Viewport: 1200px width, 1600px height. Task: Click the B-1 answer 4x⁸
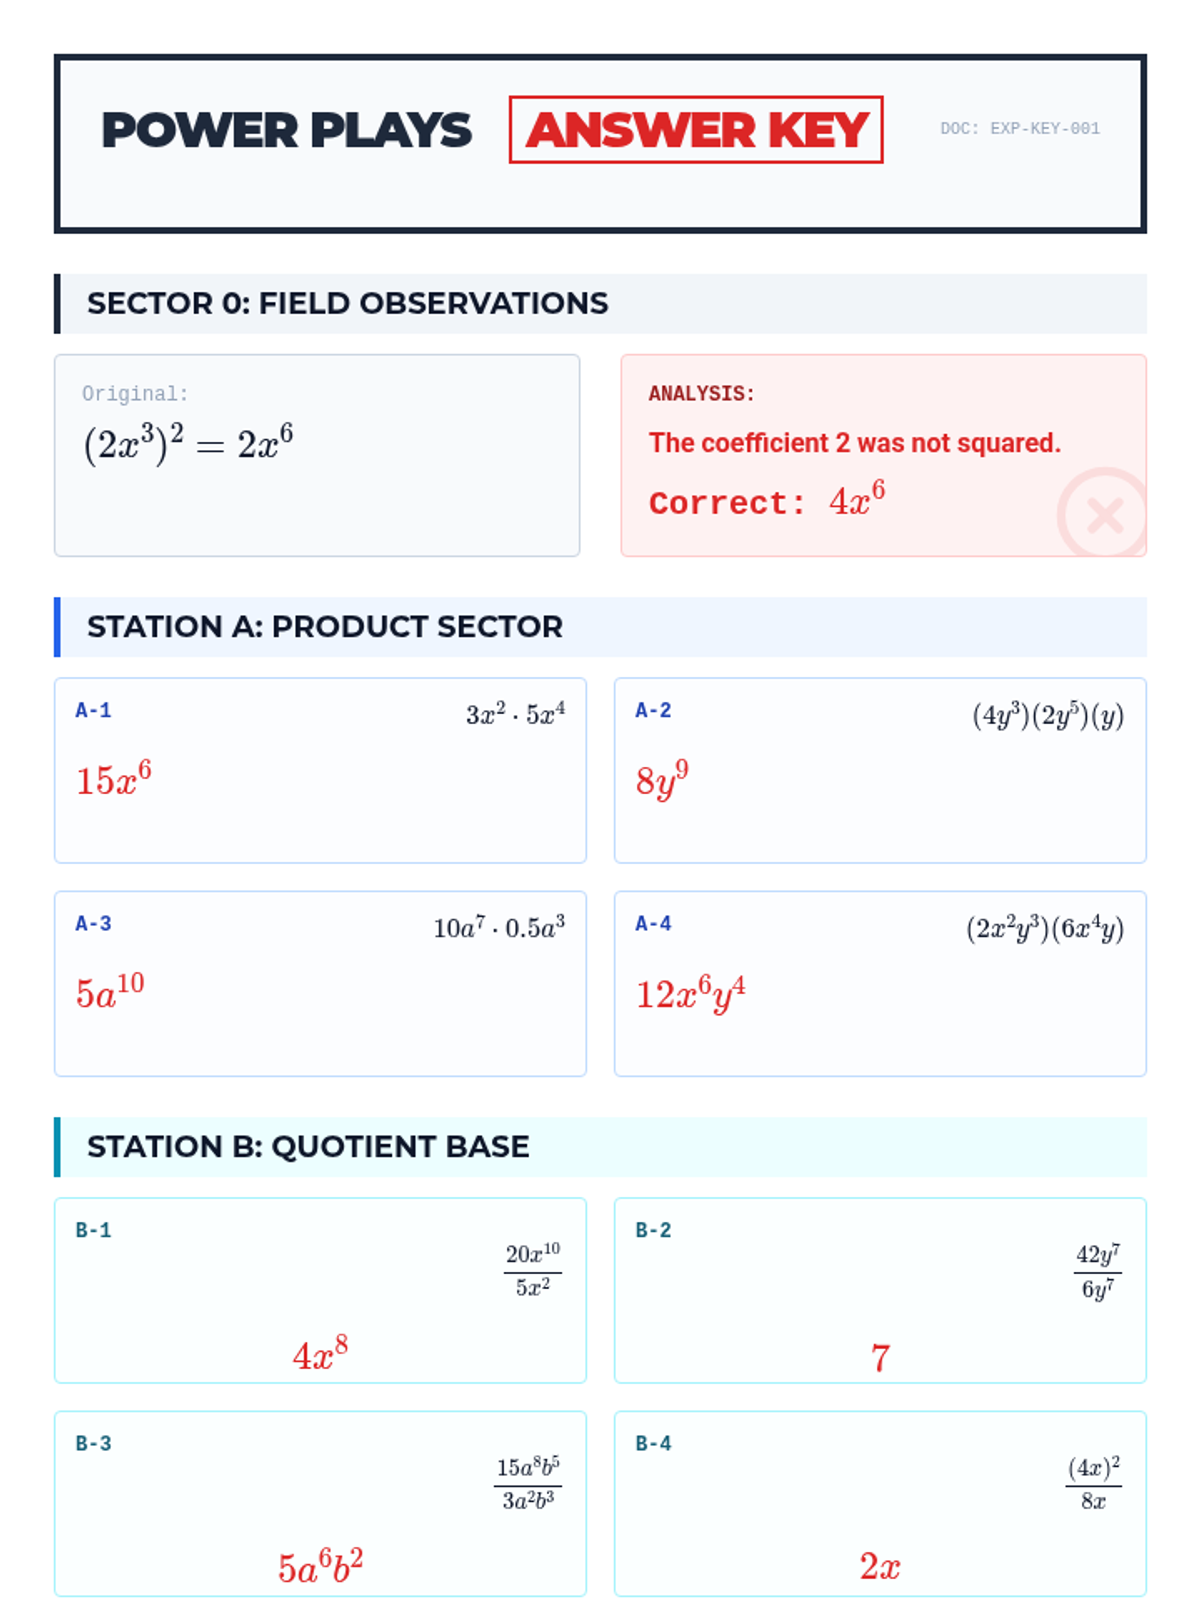pyautogui.click(x=320, y=1355)
